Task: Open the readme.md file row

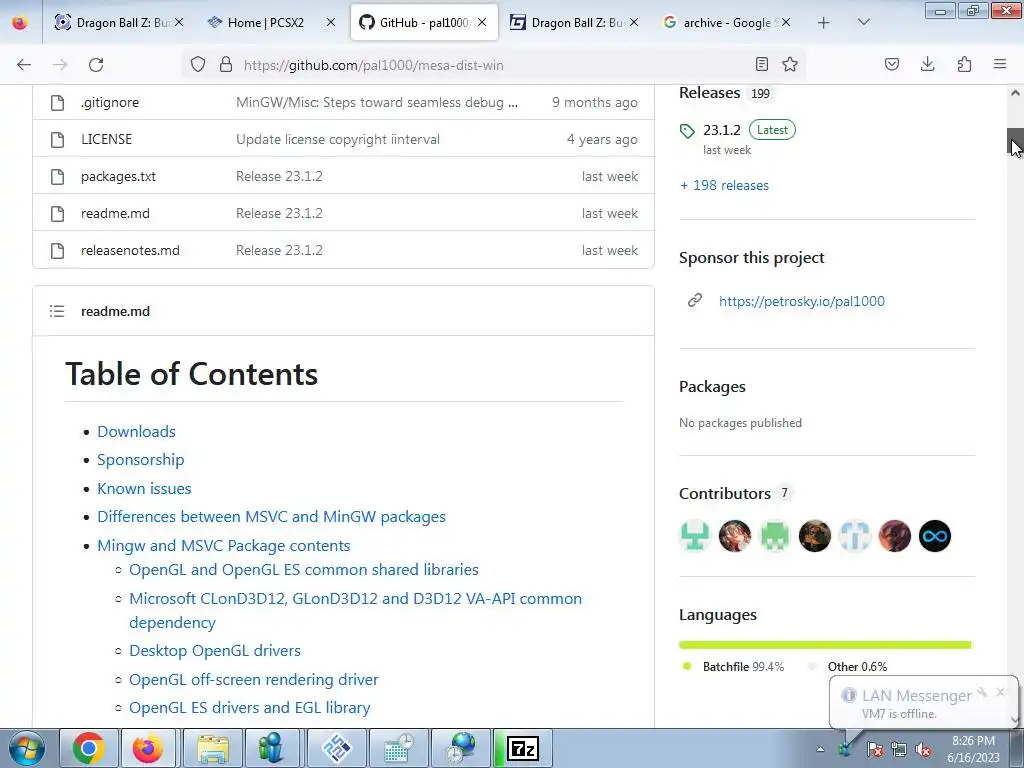Action: tap(115, 214)
